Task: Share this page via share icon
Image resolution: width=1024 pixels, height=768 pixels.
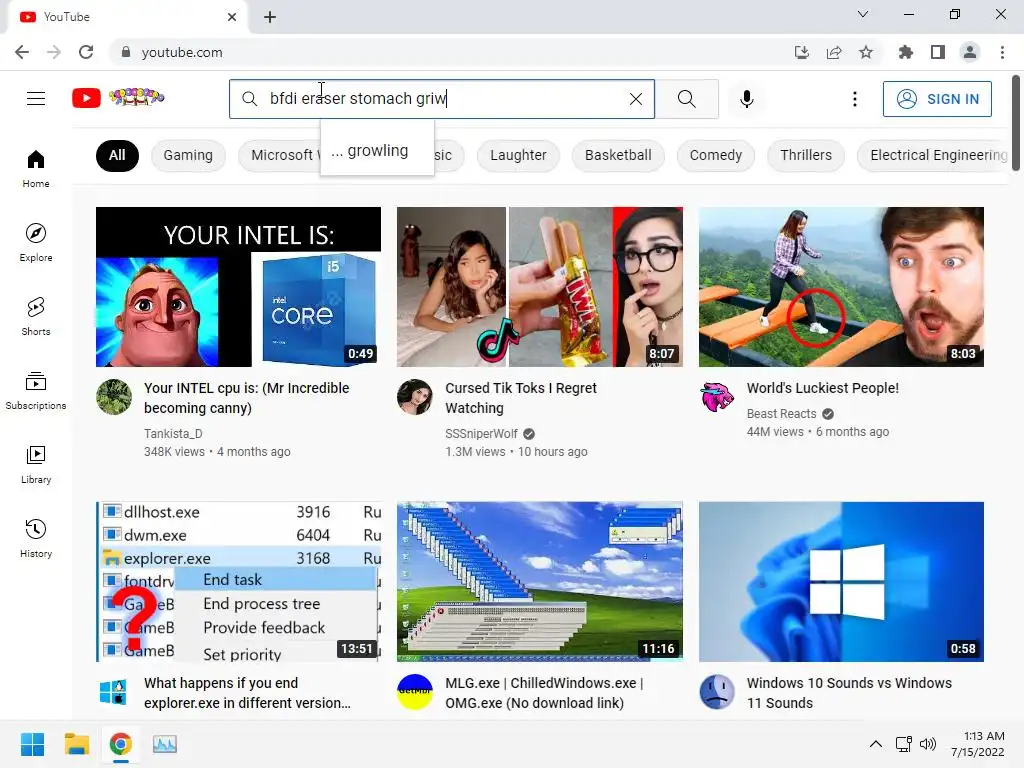Action: click(x=834, y=52)
